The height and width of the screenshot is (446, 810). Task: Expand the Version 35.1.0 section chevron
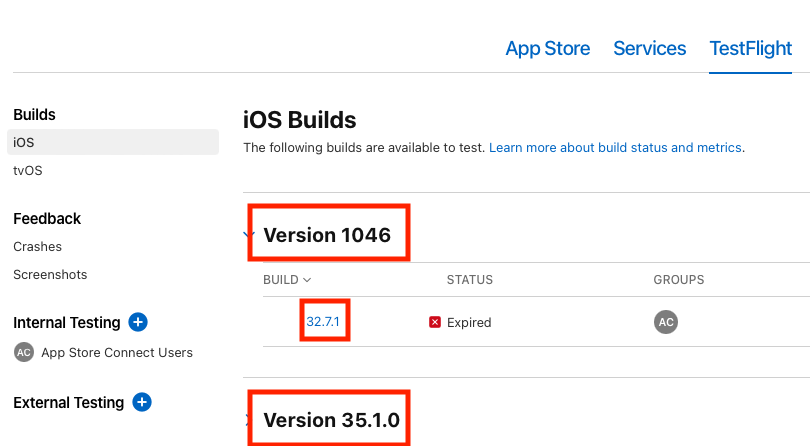[x=247, y=420]
